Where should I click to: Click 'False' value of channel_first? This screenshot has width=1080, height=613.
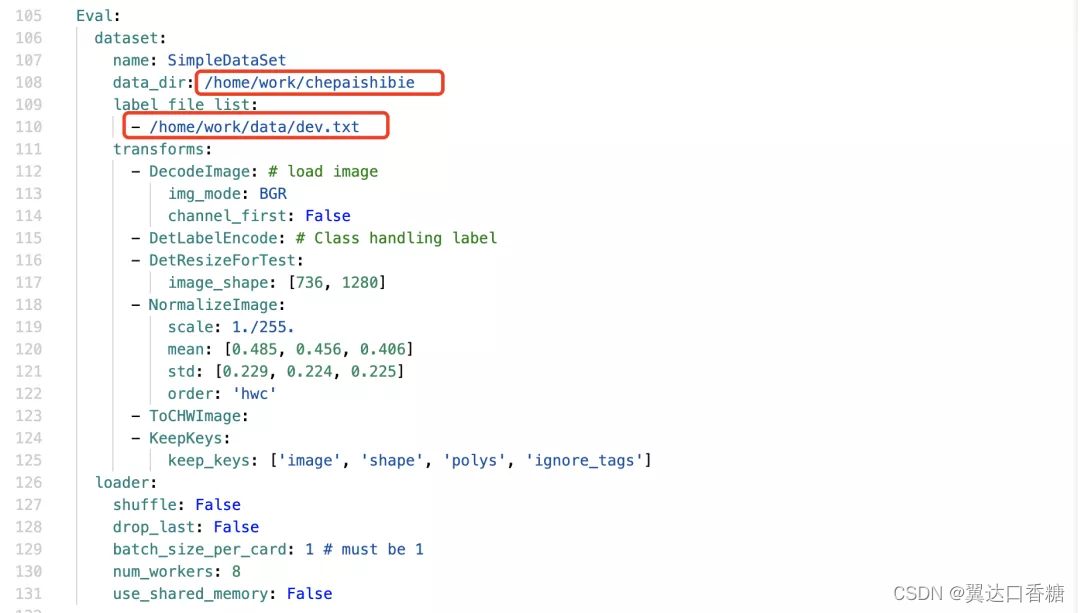tap(328, 216)
